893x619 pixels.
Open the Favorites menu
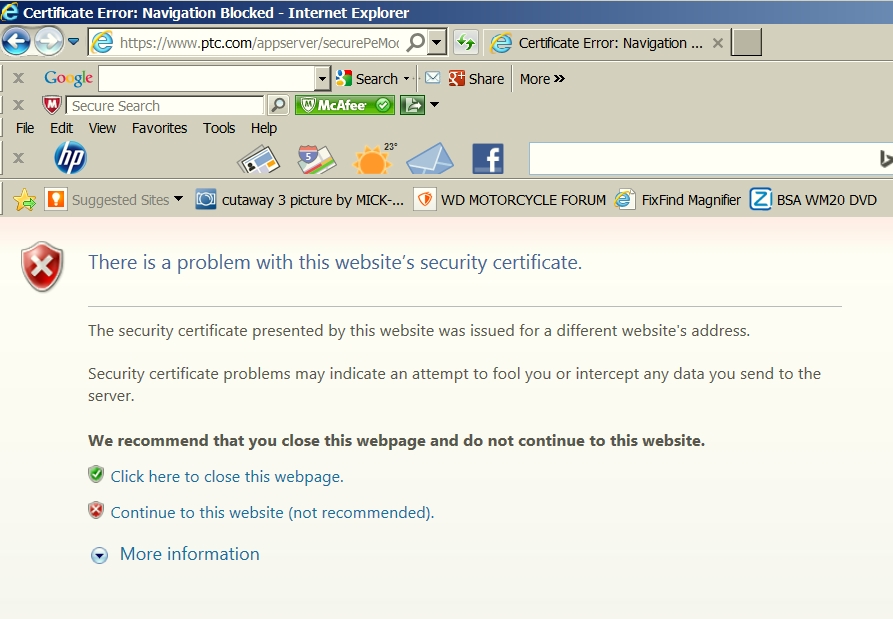tap(159, 128)
